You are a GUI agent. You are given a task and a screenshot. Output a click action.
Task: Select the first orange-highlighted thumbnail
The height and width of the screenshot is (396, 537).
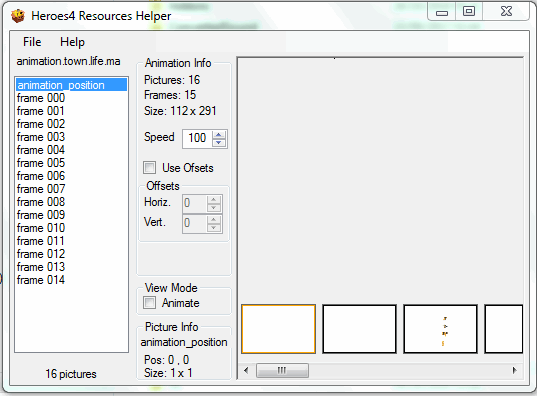(x=278, y=329)
